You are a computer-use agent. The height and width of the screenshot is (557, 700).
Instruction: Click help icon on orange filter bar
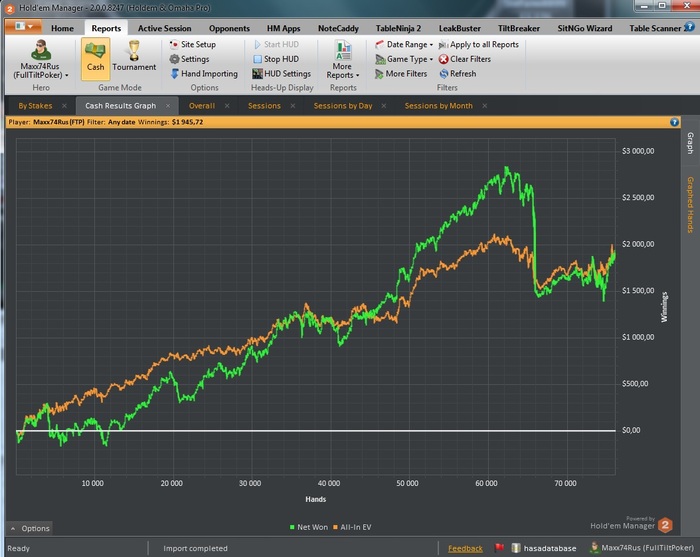674,122
